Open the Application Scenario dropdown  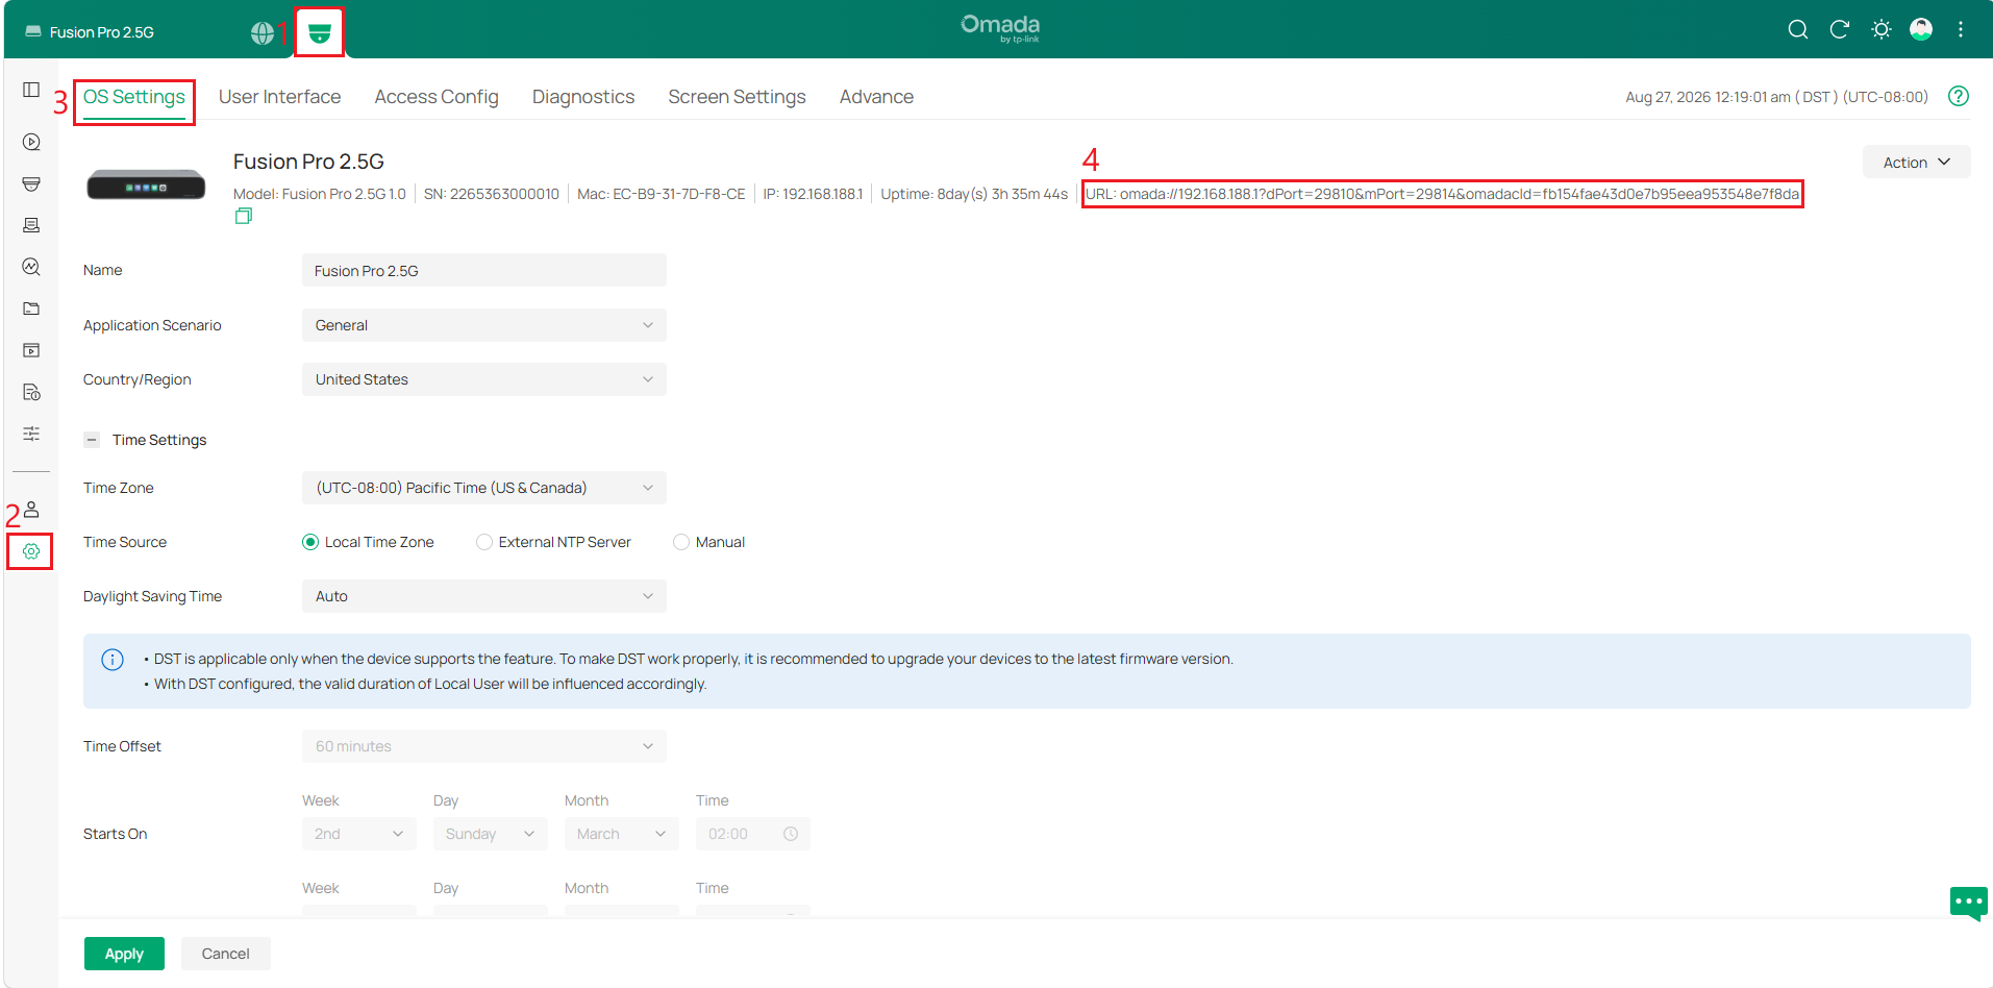coord(484,325)
